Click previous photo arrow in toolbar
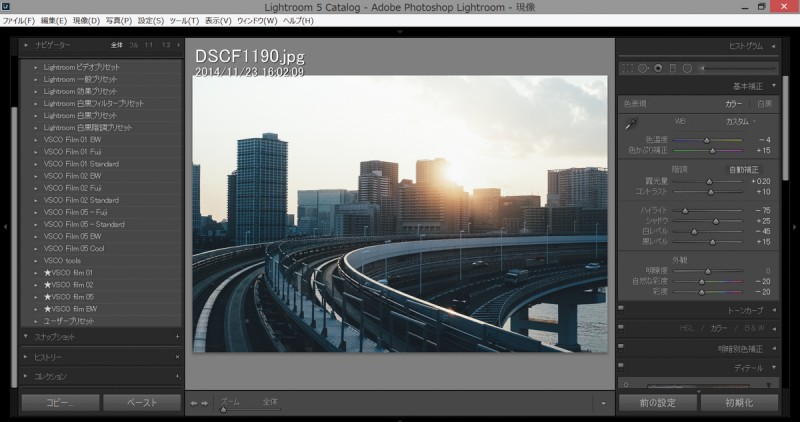The image size is (800, 422). [x=194, y=403]
